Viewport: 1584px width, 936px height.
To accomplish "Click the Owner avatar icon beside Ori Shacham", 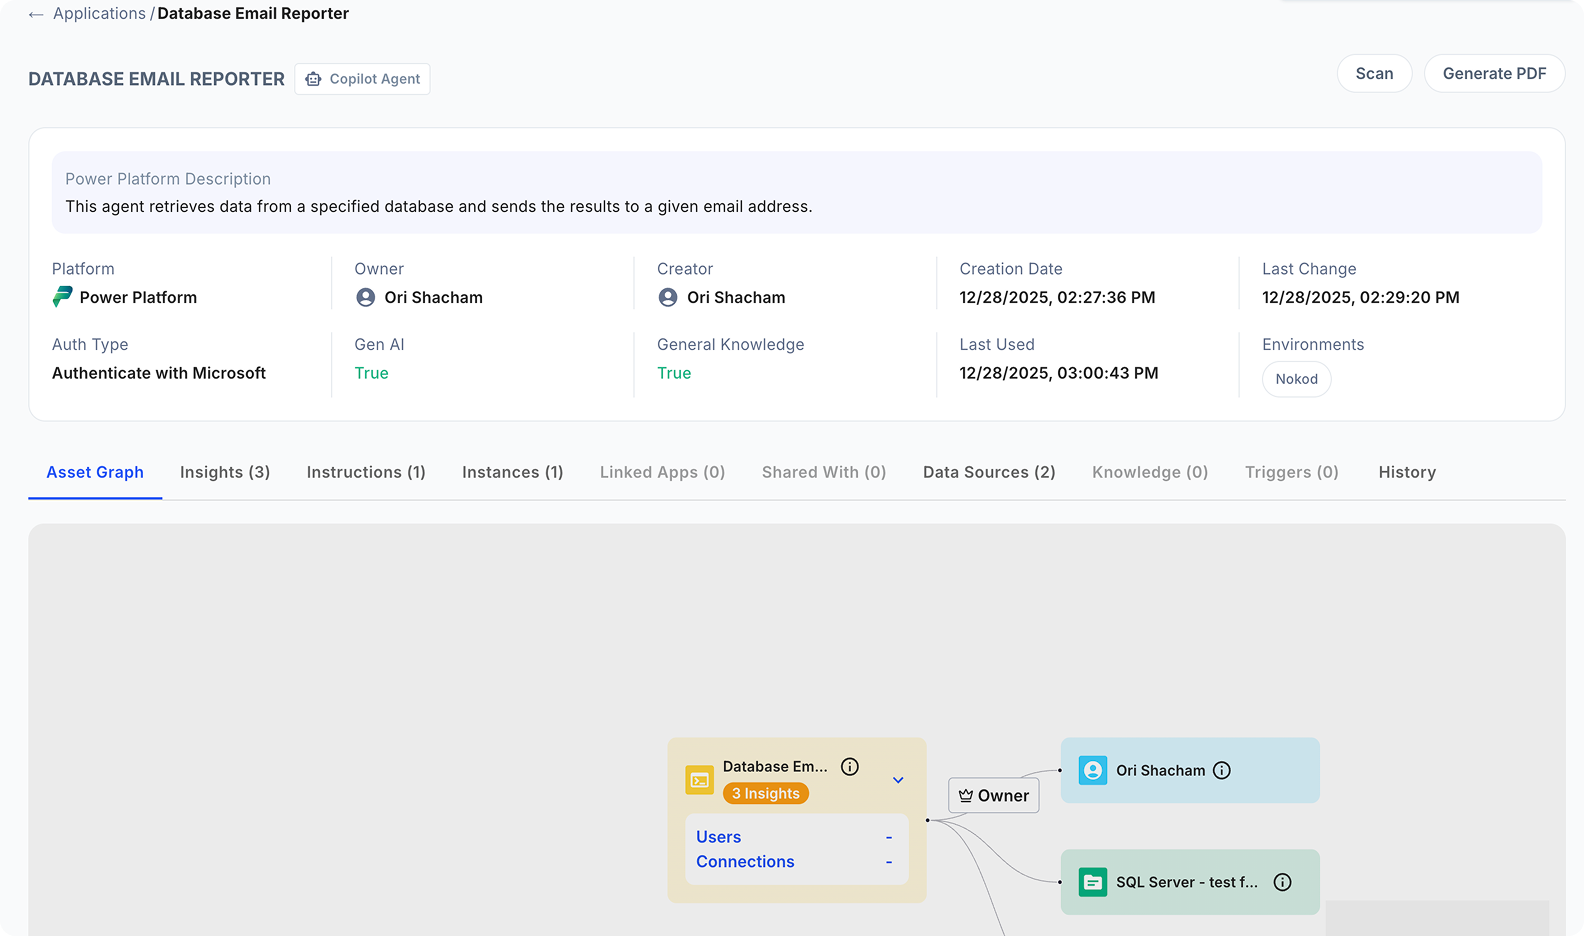I will tap(366, 297).
